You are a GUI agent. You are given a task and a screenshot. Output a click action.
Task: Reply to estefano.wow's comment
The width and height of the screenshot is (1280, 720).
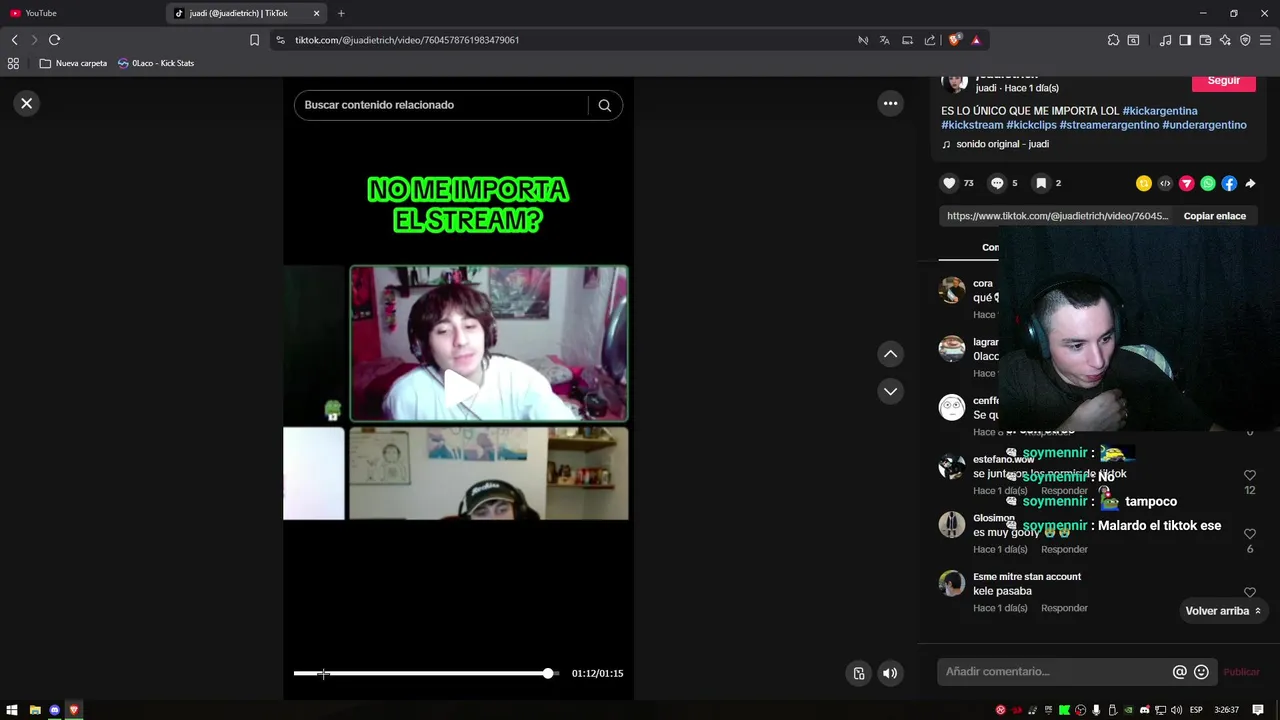(x=1064, y=491)
